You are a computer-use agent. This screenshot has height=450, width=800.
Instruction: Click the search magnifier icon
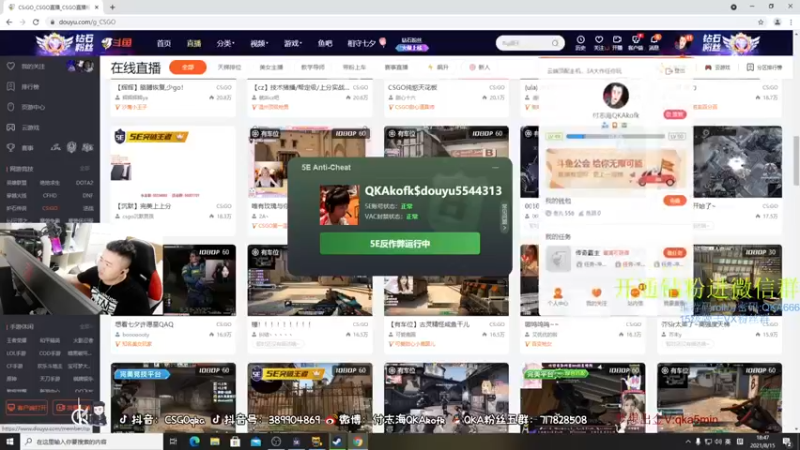[555, 43]
